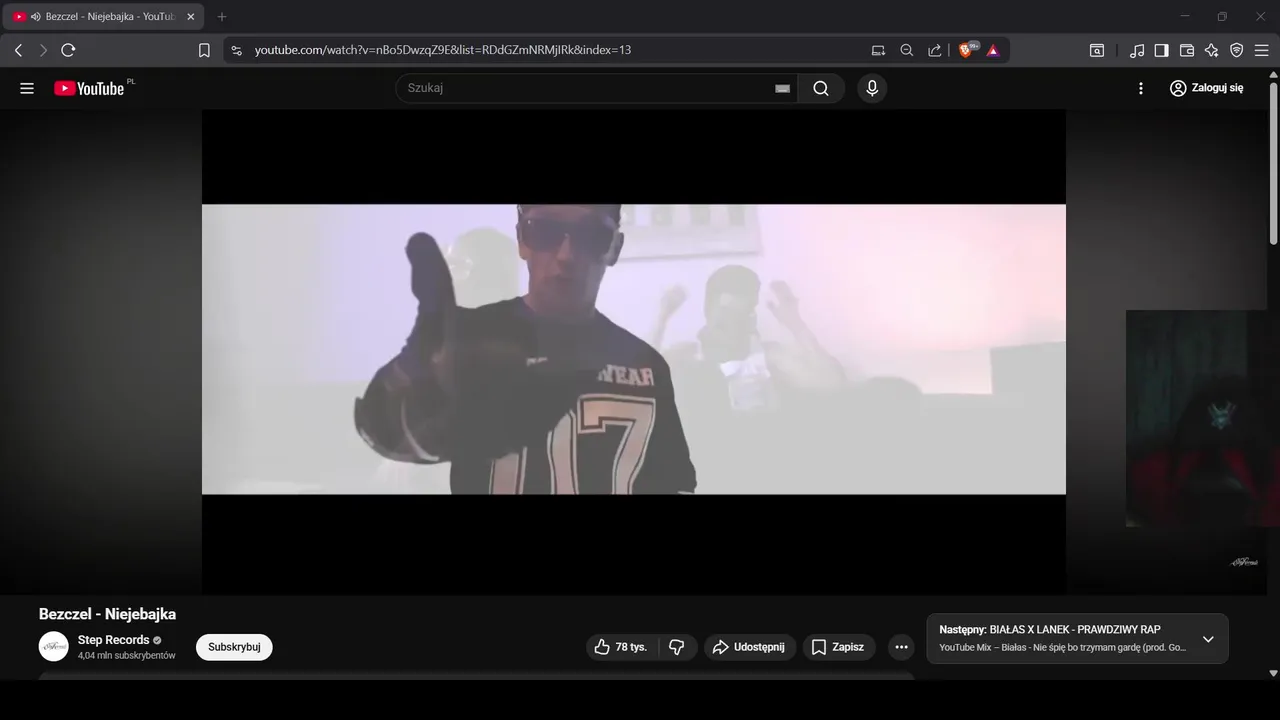Open the Step Records channel name link
1280x720 pixels.
click(x=113, y=640)
